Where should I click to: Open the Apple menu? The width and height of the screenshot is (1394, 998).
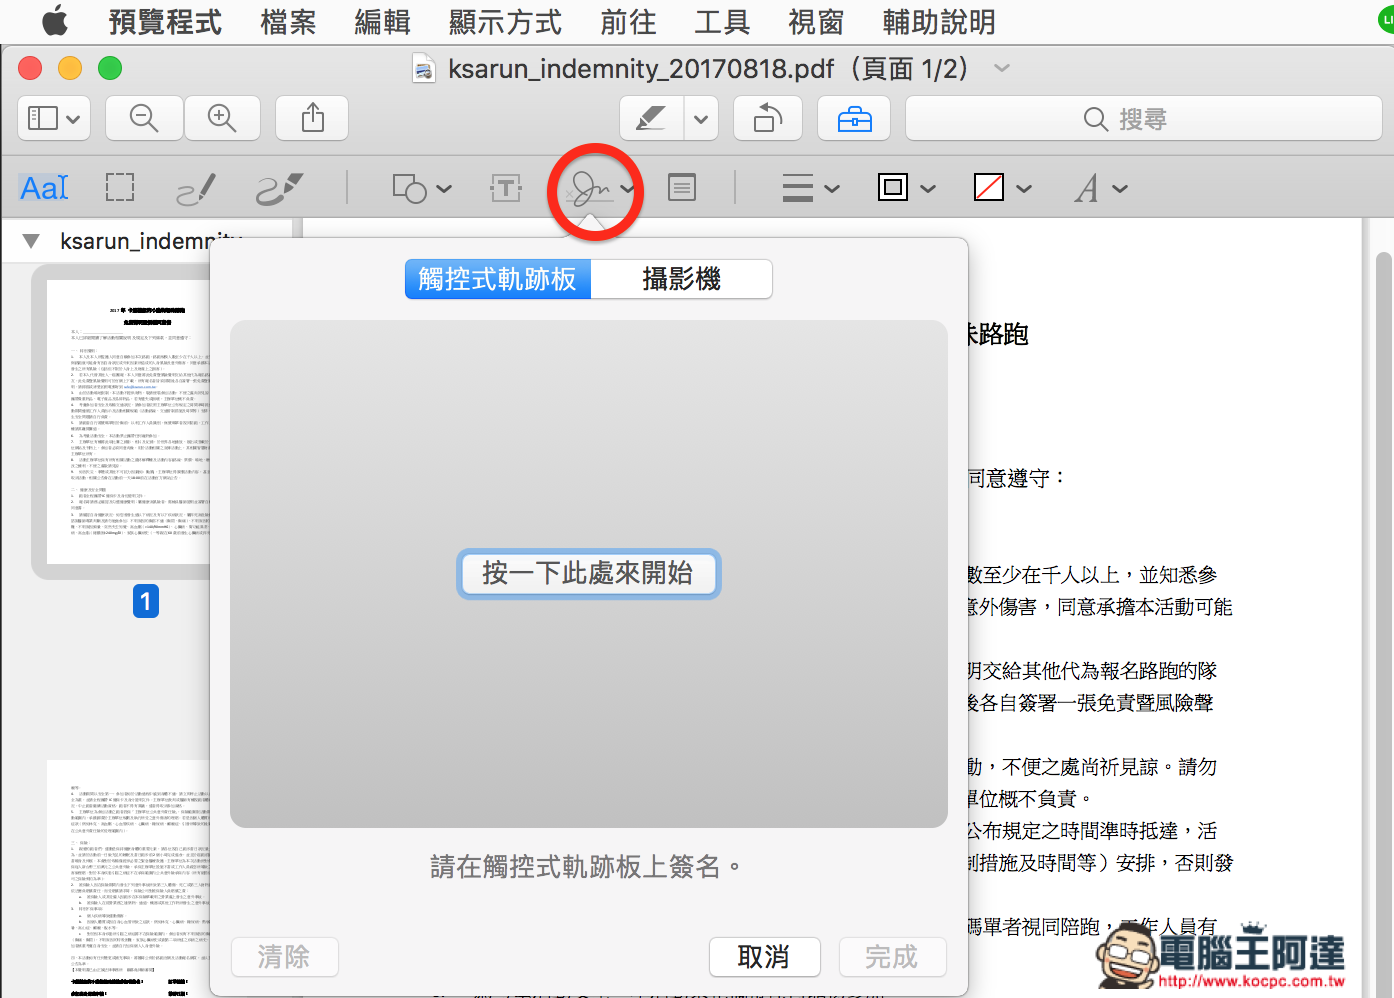click(x=55, y=20)
